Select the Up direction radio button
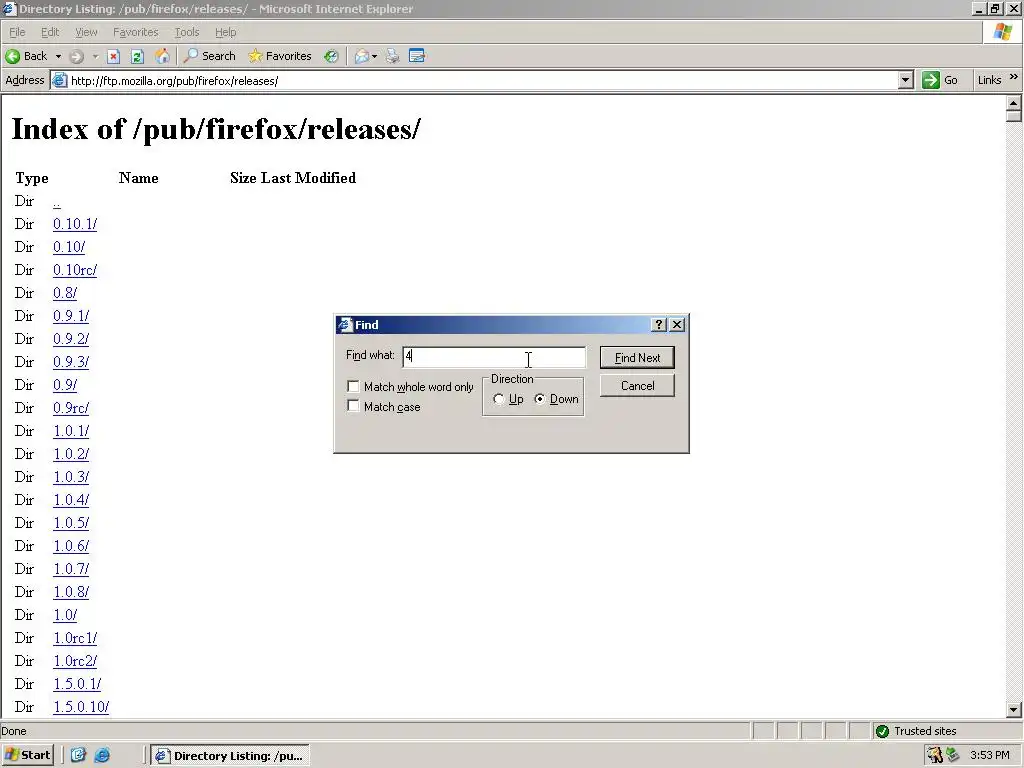Image resolution: width=1024 pixels, height=768 pixels. click(x=499, y=399)
